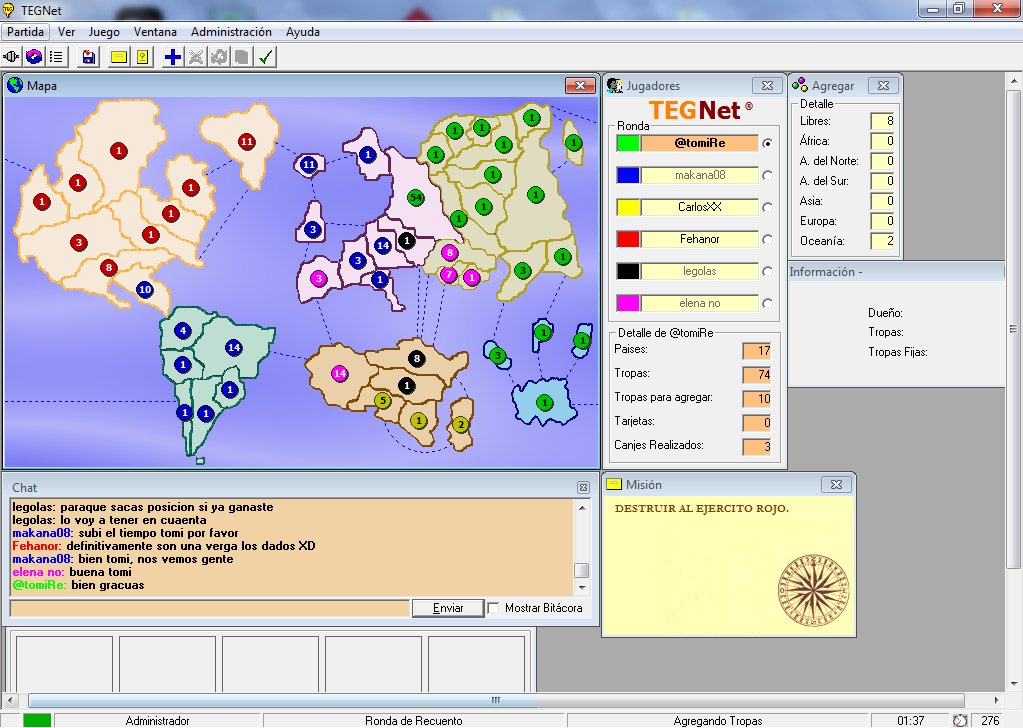Click the floppy disk save icon
This screenshot has width=1023, height=728.
tap(89, 57)
